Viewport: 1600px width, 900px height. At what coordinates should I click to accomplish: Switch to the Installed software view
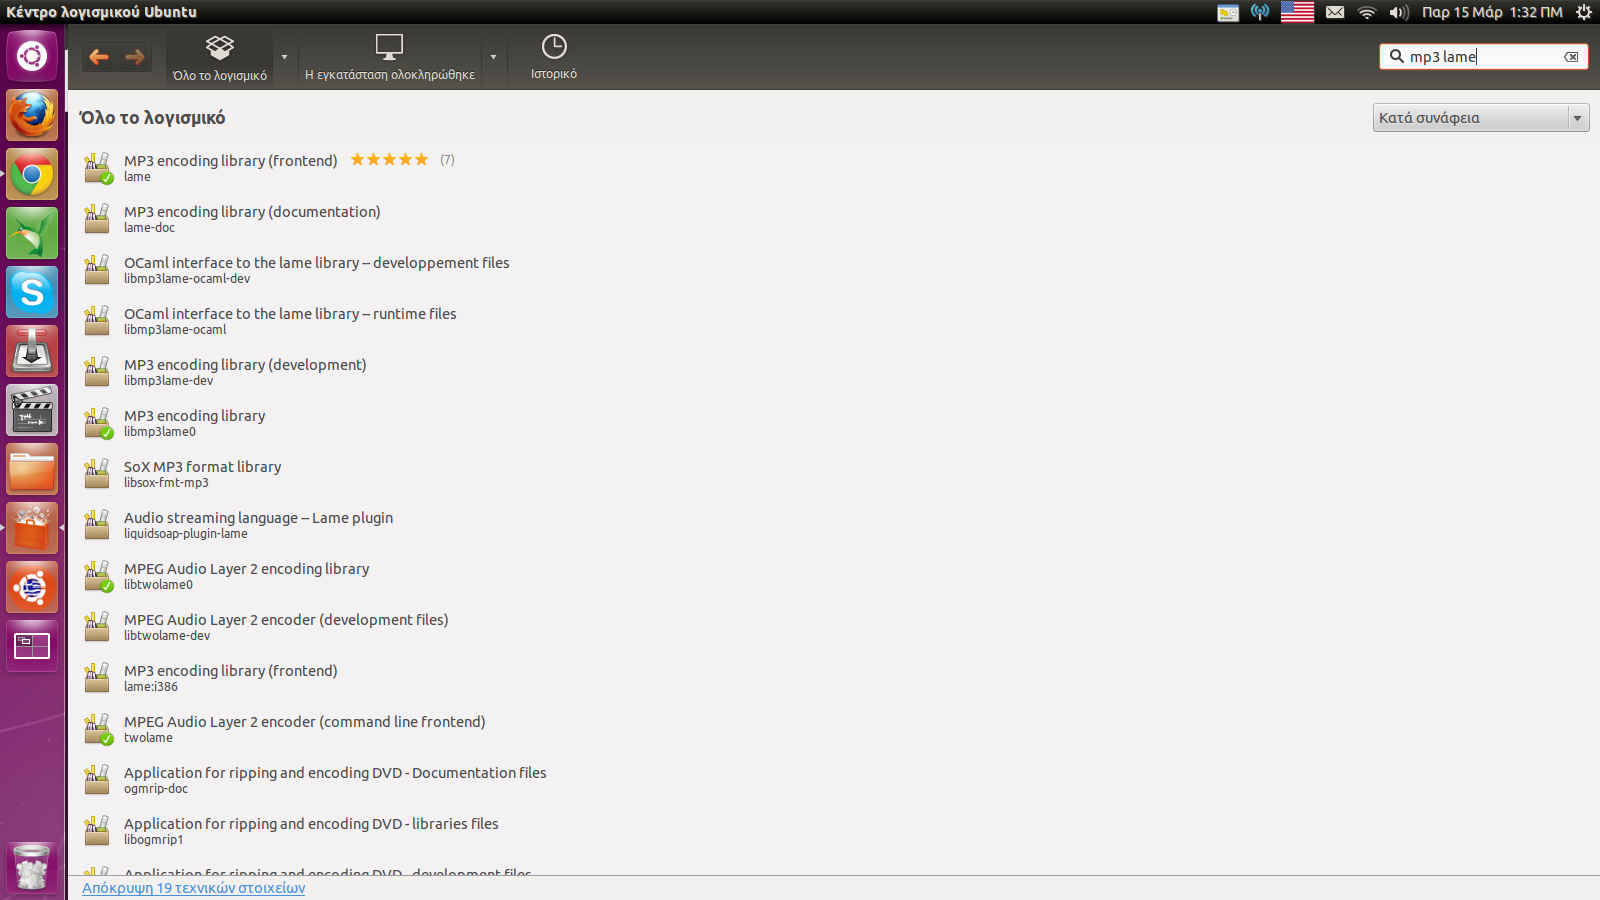point(389,57)
